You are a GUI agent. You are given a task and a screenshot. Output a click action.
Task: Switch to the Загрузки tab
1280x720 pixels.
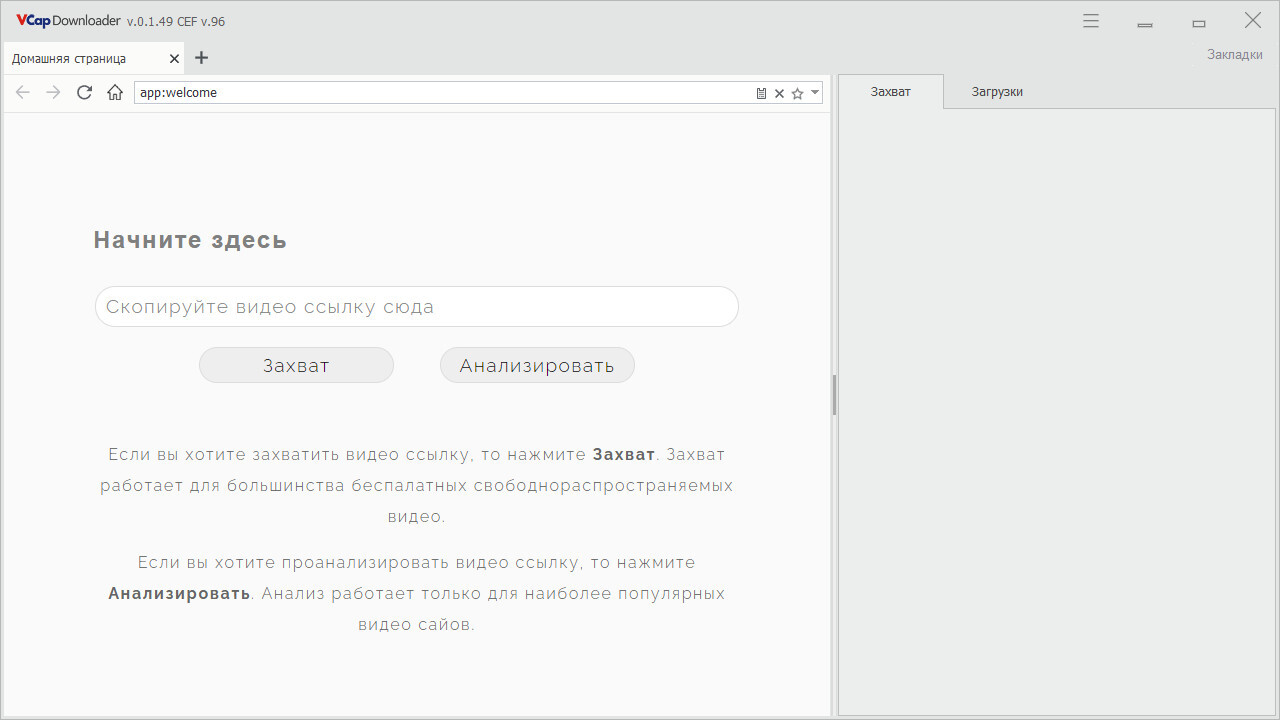[997, 91]
